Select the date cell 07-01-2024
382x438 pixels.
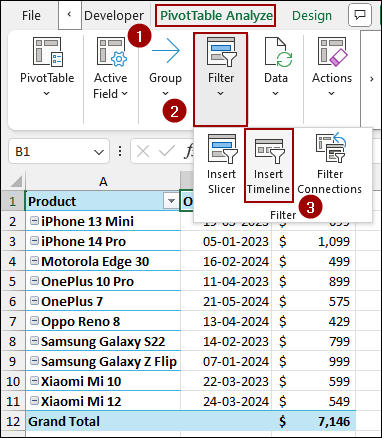coord(226,361)
